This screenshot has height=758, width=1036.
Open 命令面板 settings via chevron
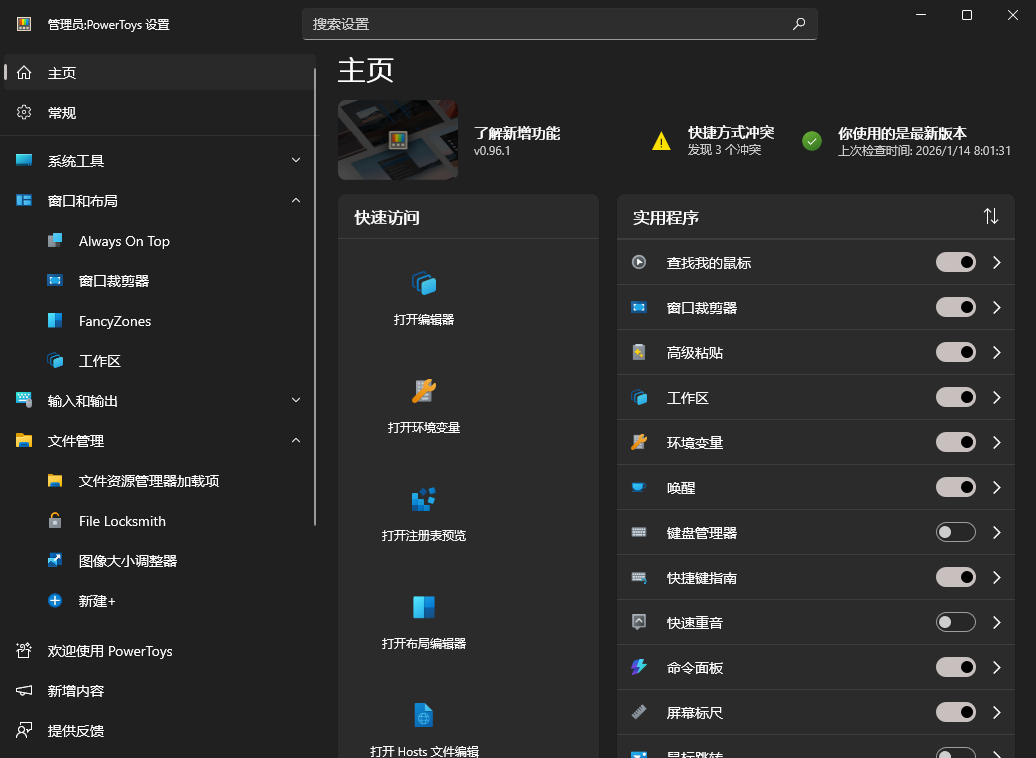(997, 667)
